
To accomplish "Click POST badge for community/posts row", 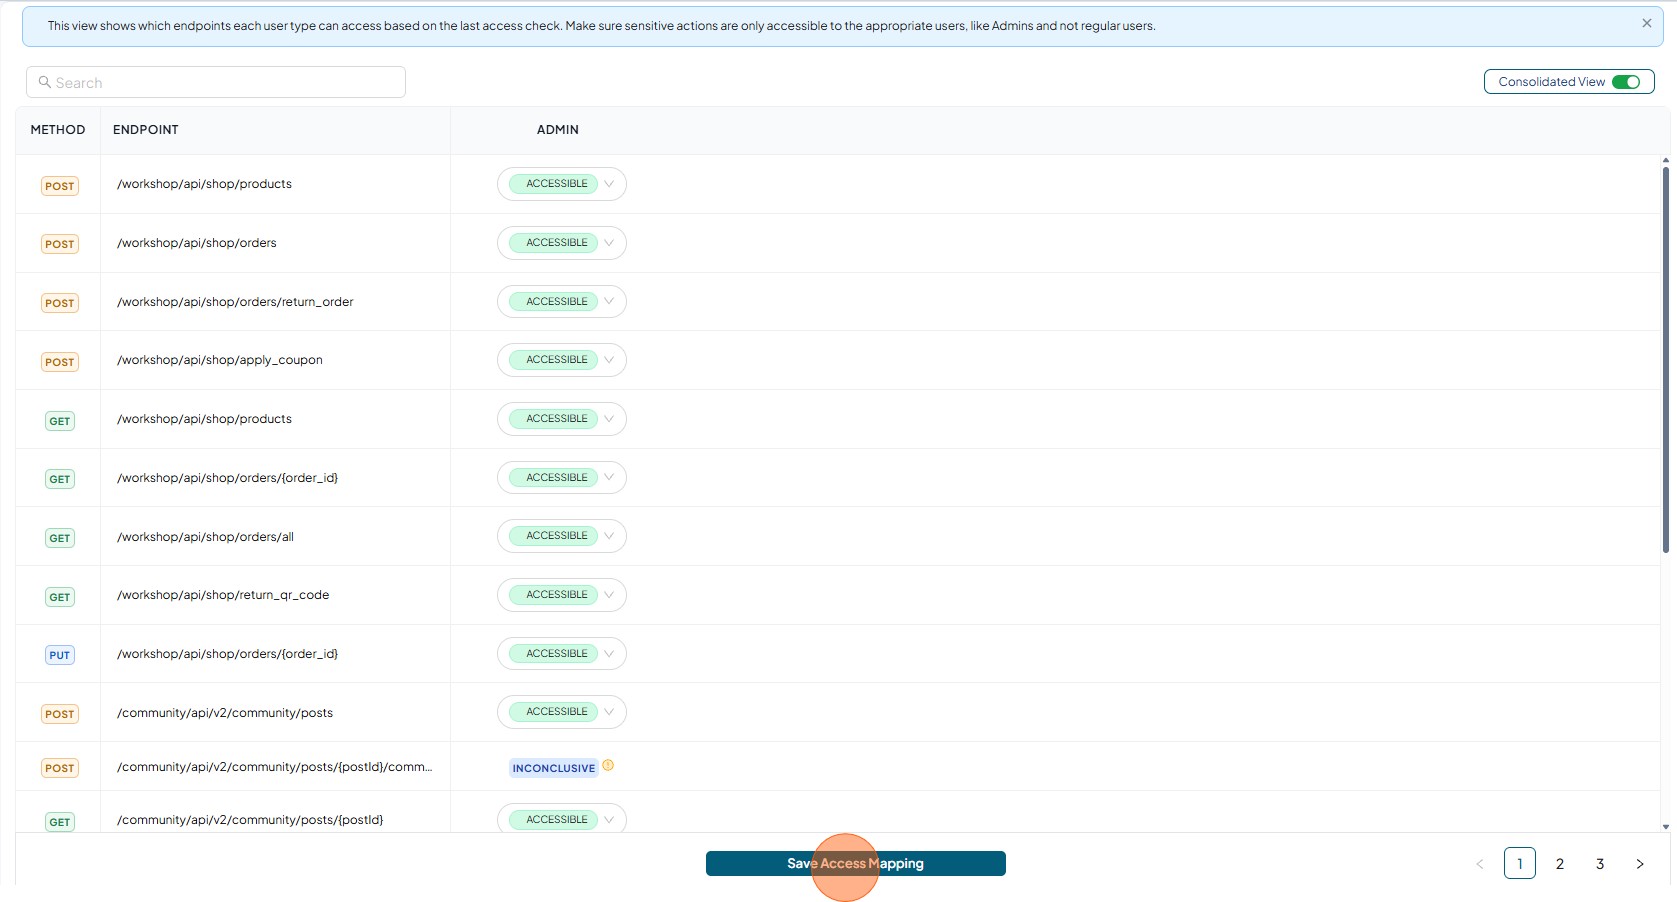I will coord(60,714).
